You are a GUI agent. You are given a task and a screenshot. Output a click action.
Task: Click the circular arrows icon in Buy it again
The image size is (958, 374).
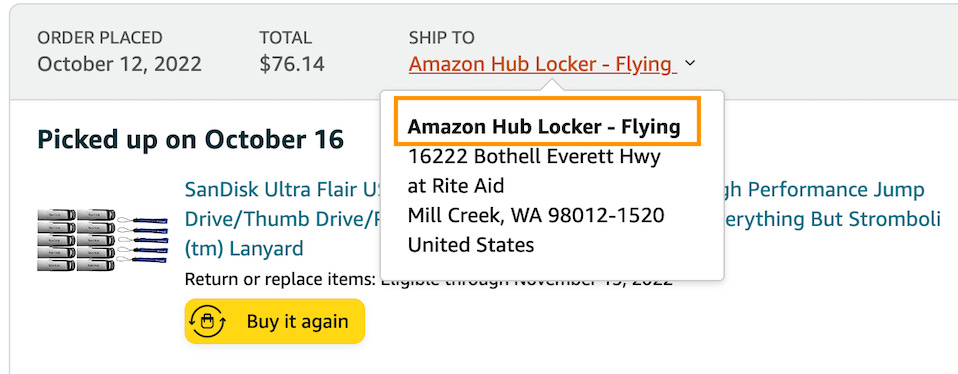click(208, 321)
